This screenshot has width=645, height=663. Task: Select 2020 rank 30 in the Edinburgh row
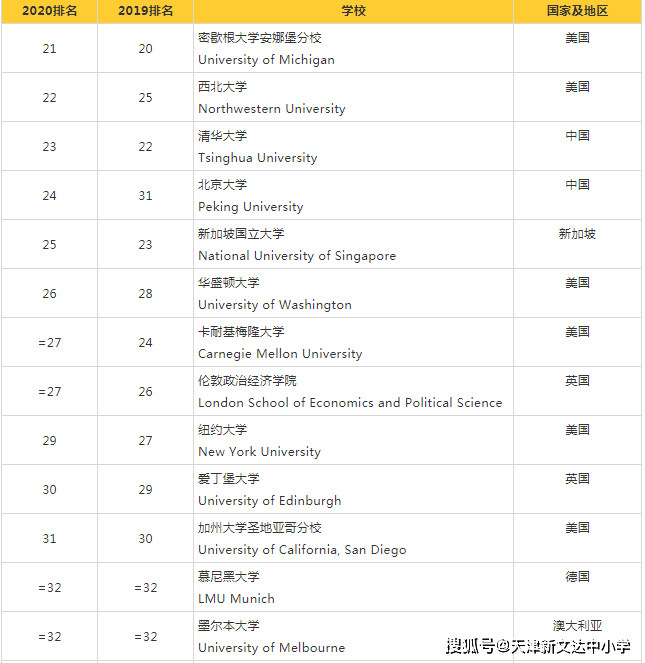click(x=49, y=490)
